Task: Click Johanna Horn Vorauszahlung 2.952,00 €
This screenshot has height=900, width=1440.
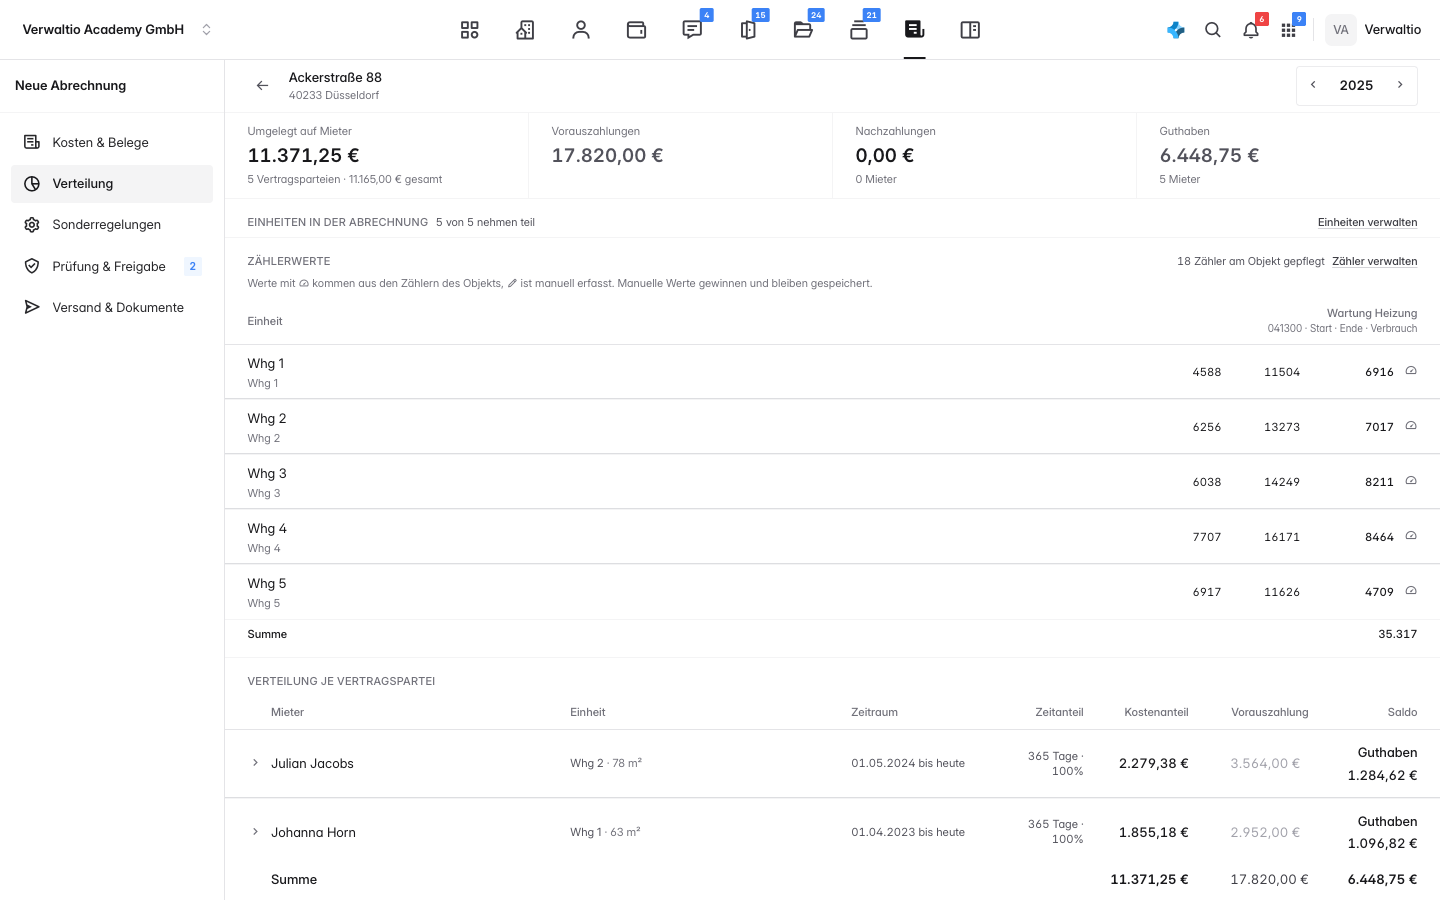Action: pyautogui.click(x=1265, y=832)
